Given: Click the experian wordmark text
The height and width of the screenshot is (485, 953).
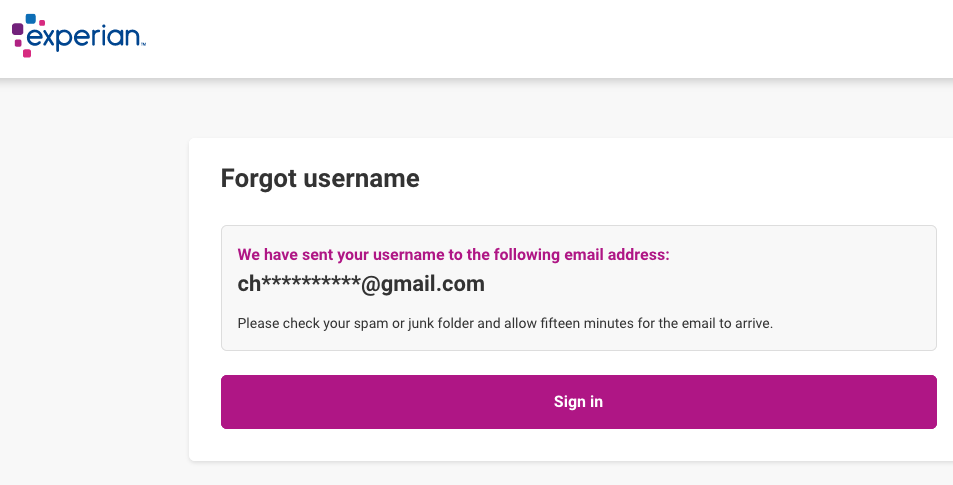Looking at the screenshot, I should 84,37.
